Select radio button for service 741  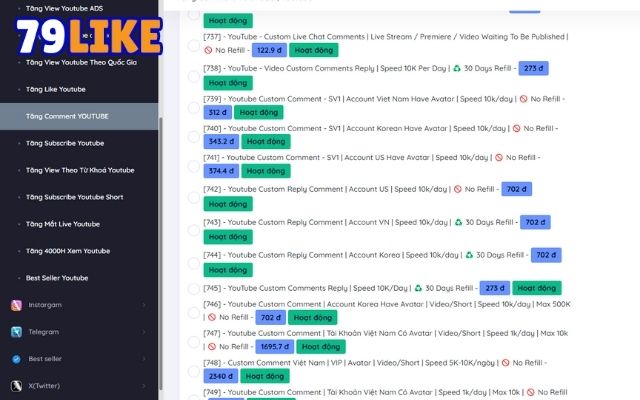click(x=193, y=166)
